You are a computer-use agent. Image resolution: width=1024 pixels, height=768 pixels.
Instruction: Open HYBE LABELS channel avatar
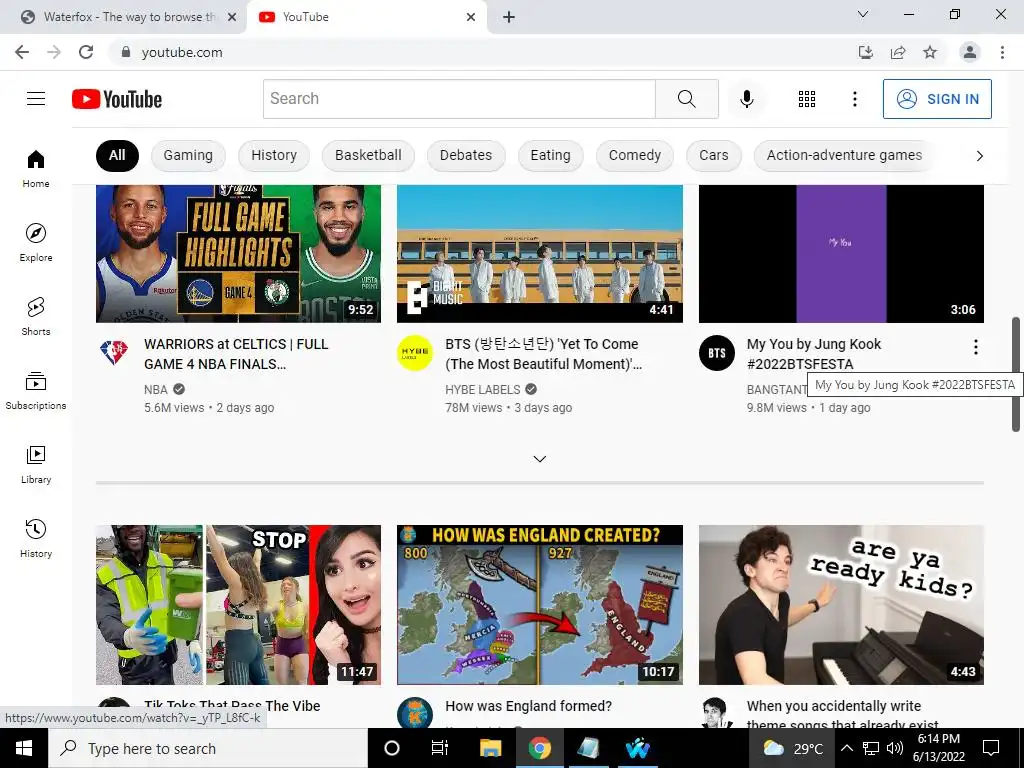pos(415,353)
